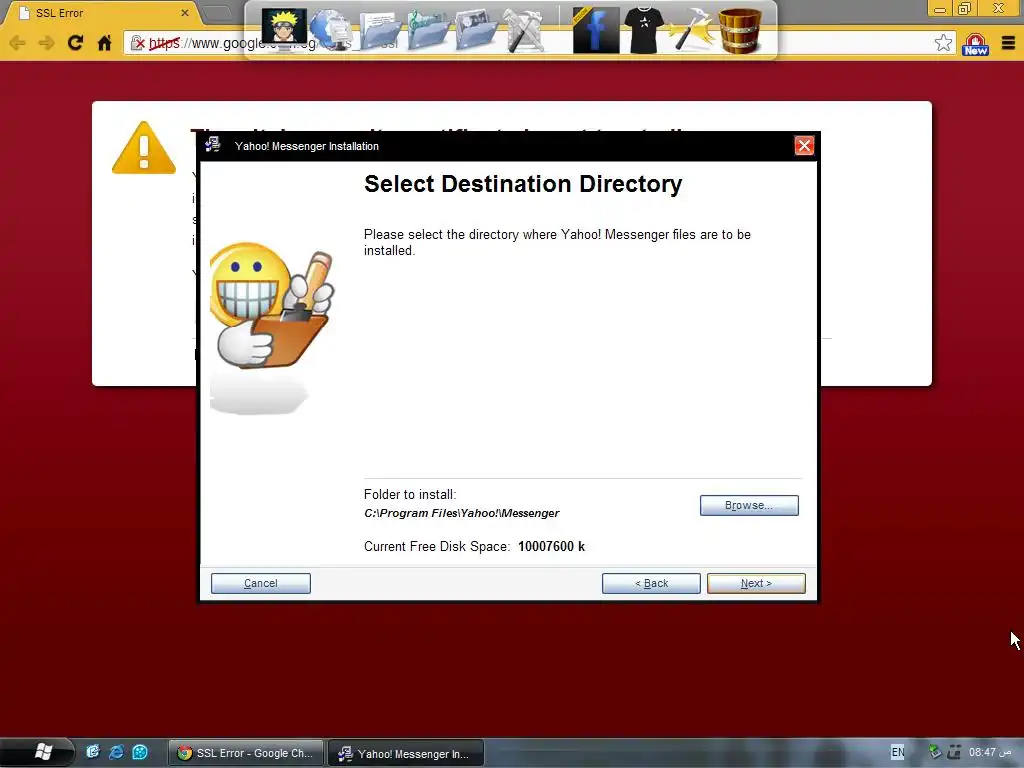Launch the Facebook icon in the dock

pyautogui.click(x=595, y=30)
